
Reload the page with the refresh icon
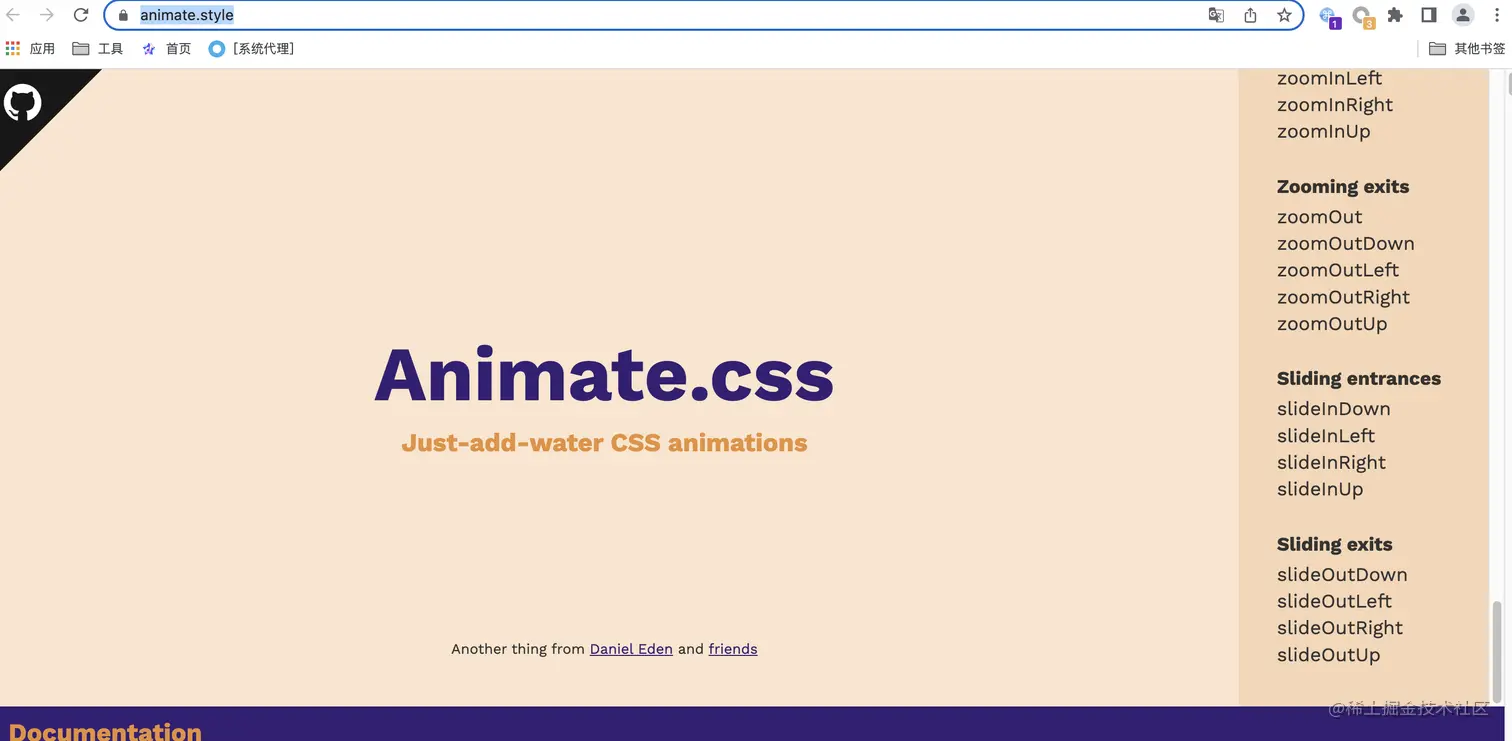81,15
